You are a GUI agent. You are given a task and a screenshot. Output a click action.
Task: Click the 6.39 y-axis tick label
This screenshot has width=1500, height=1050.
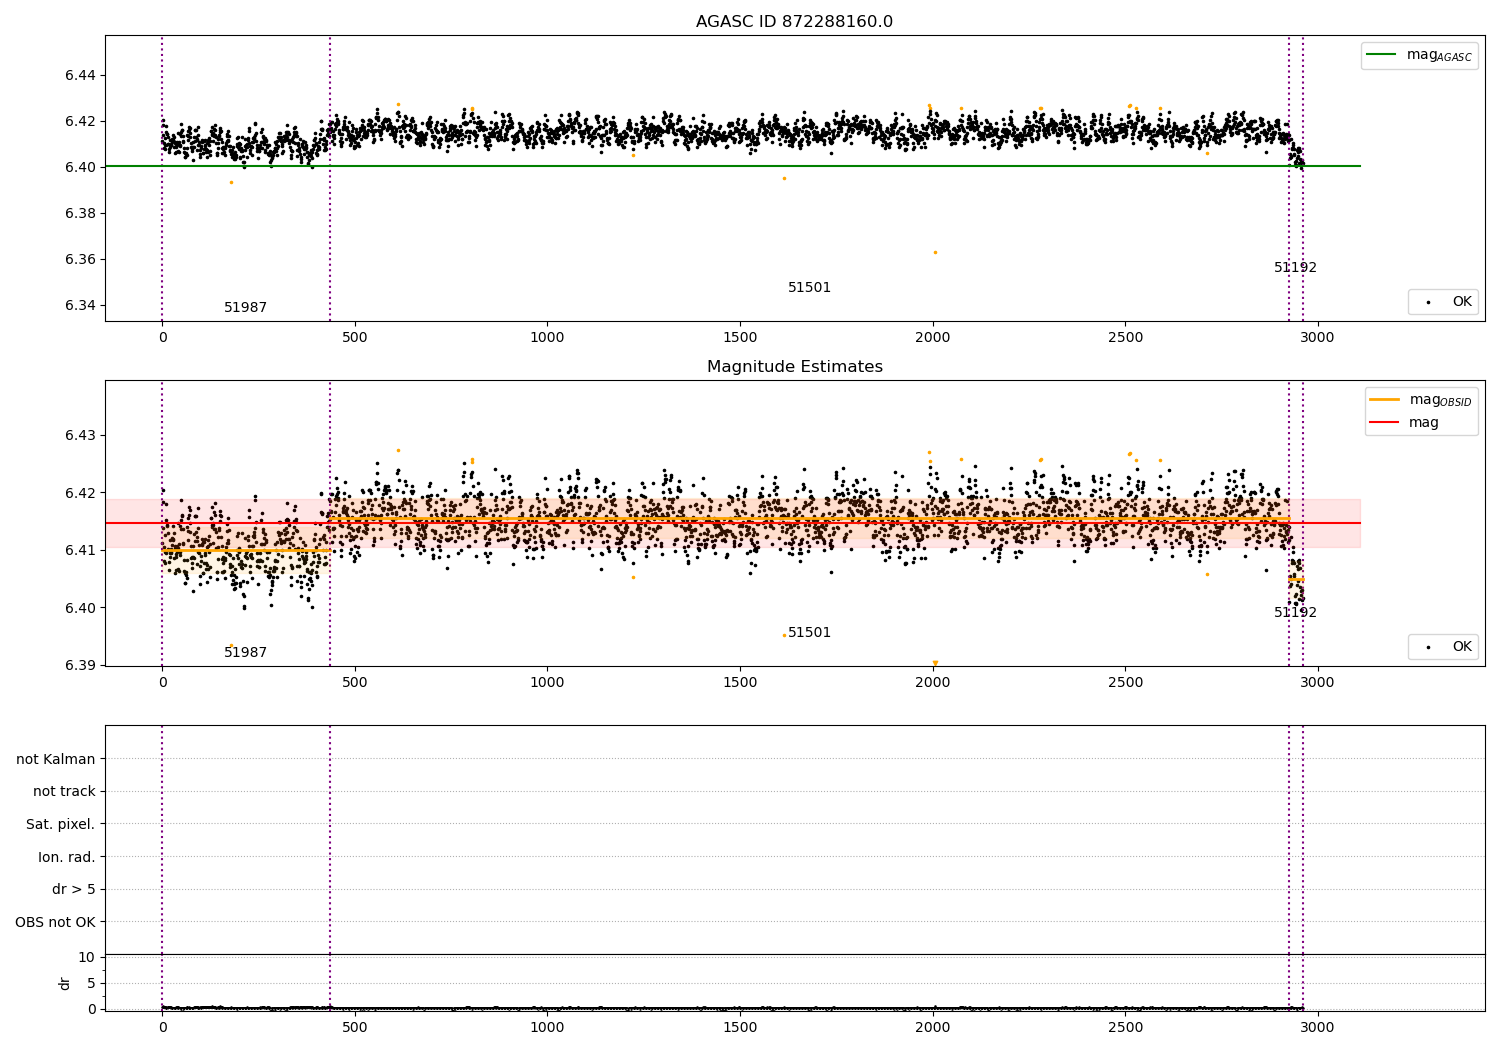pos(80,666)
